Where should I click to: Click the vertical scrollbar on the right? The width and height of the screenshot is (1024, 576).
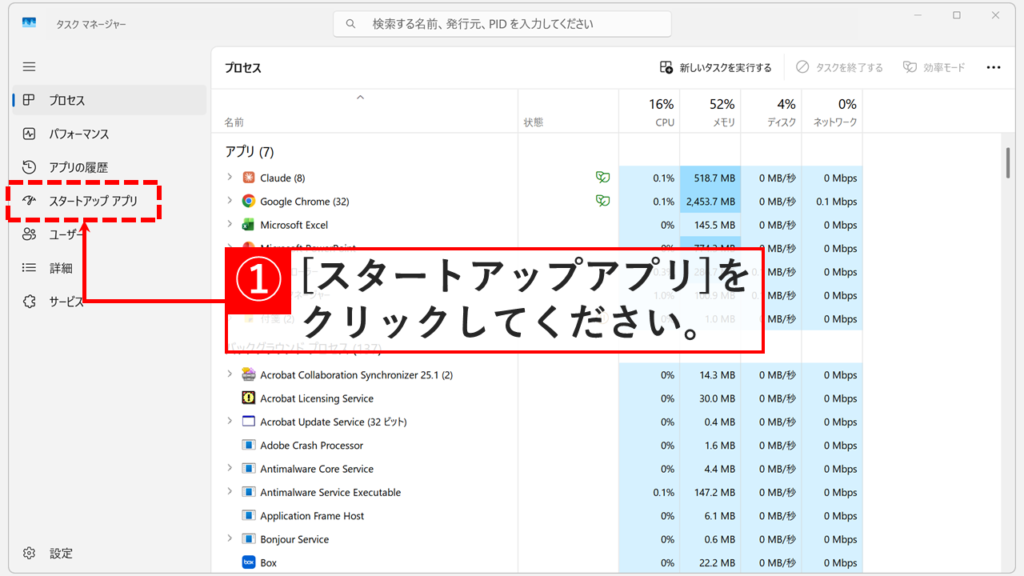(1009, 163)
